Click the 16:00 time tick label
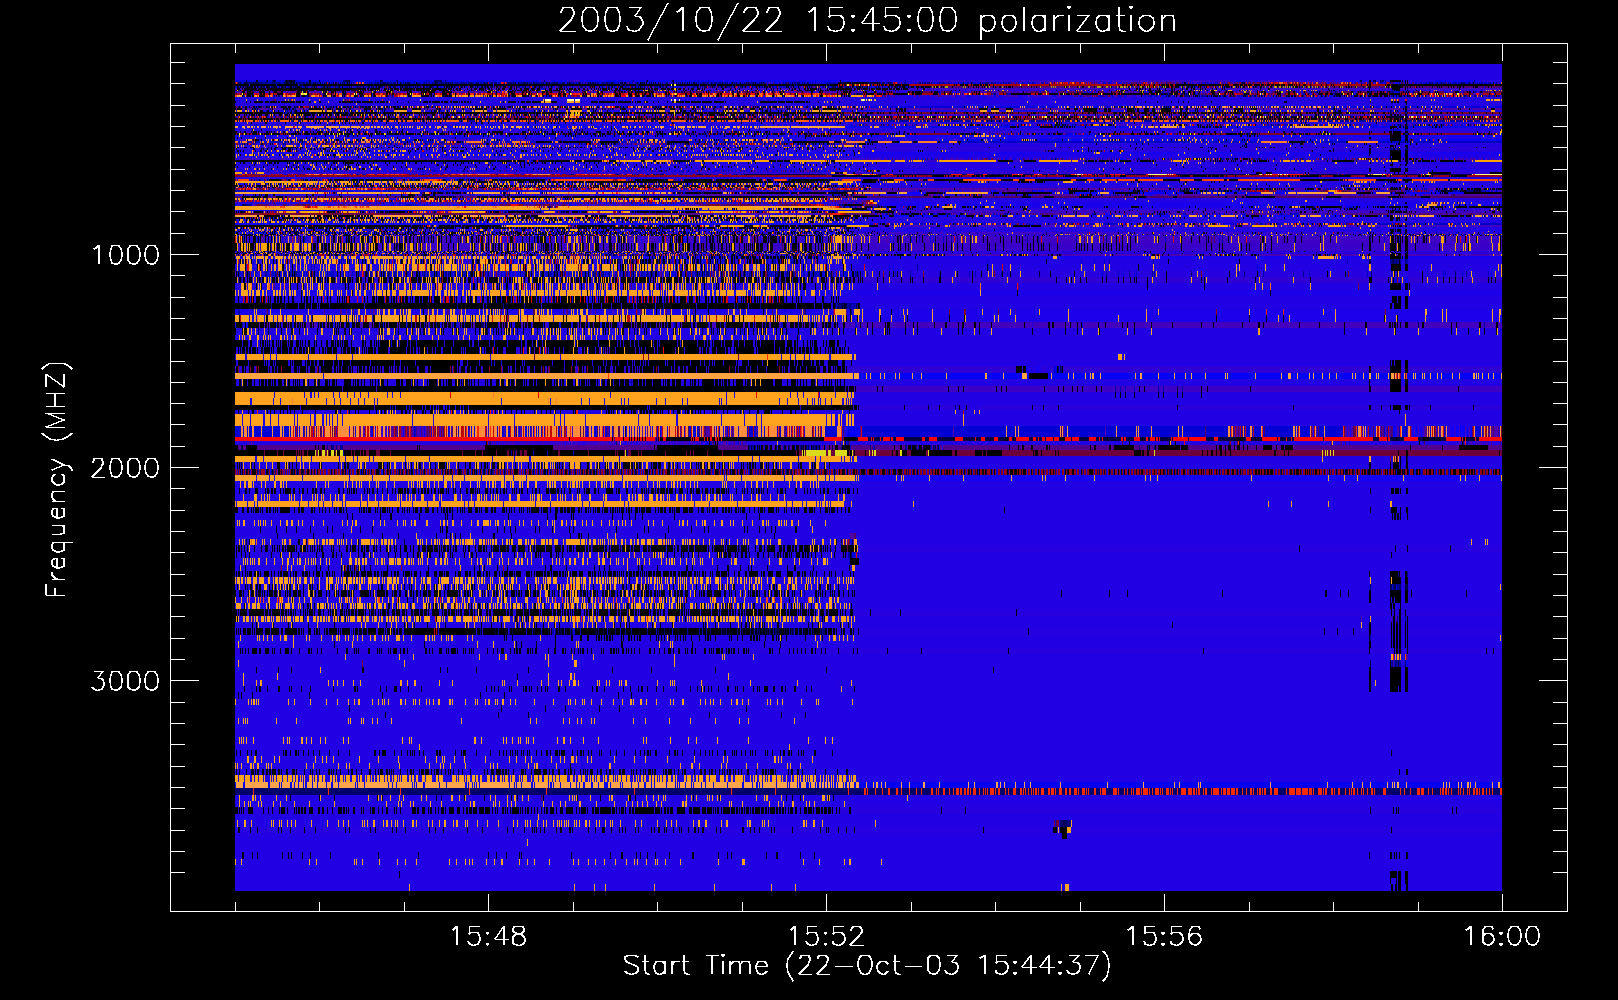 coord(1502,937)
